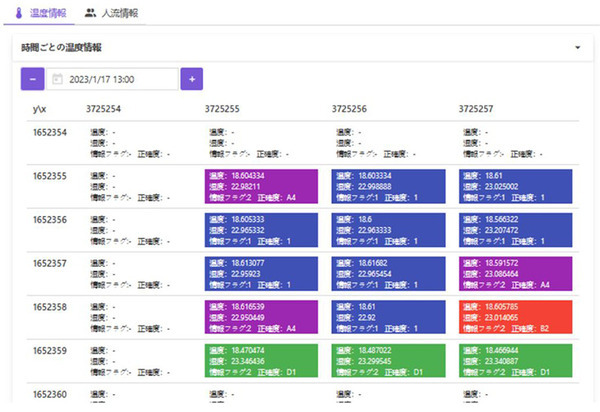Click the 時間ごとの温度情報 panel title
The image size is (600, 412).
click(64, 47)
